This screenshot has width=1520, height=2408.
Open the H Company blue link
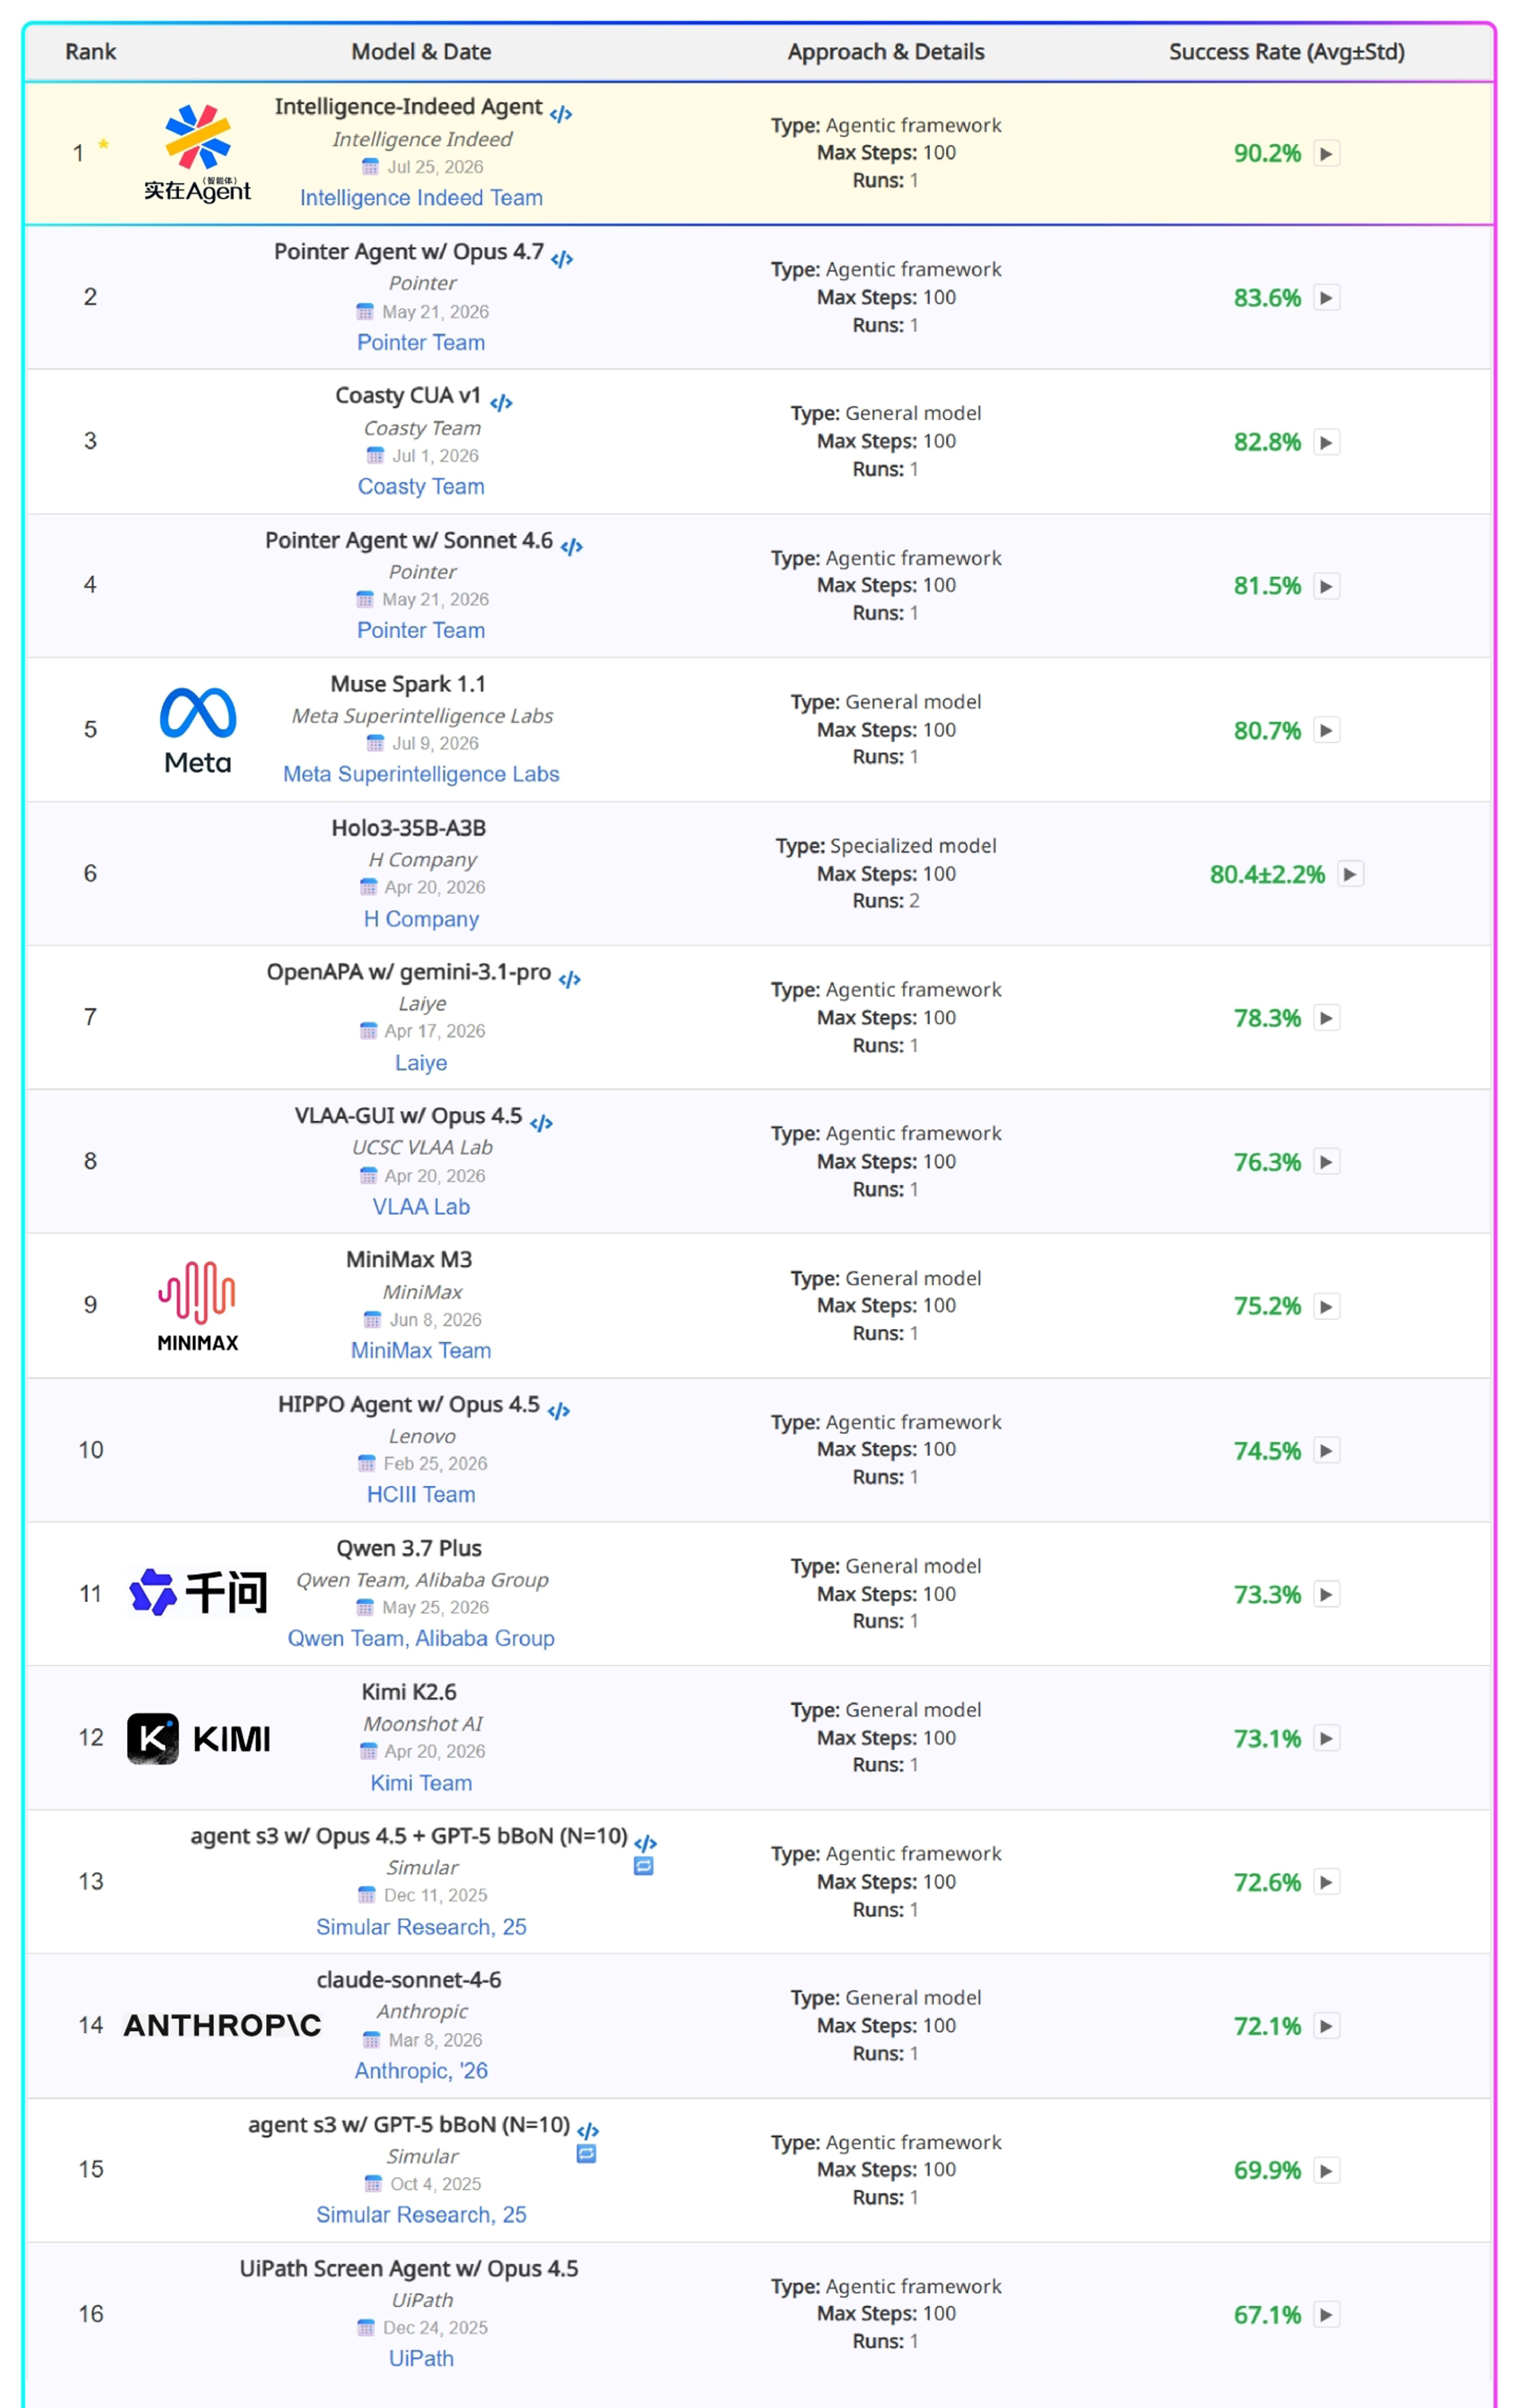pos(421,919)
